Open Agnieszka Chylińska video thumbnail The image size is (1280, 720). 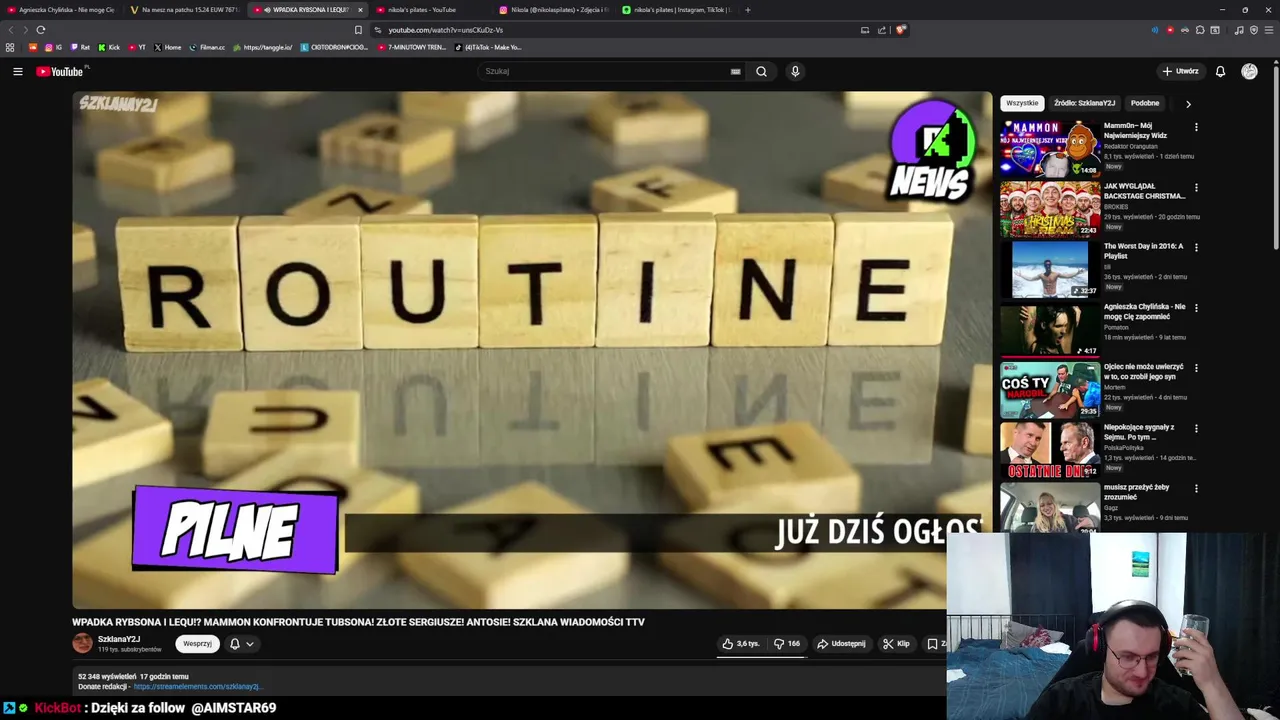coord(1050,328)
